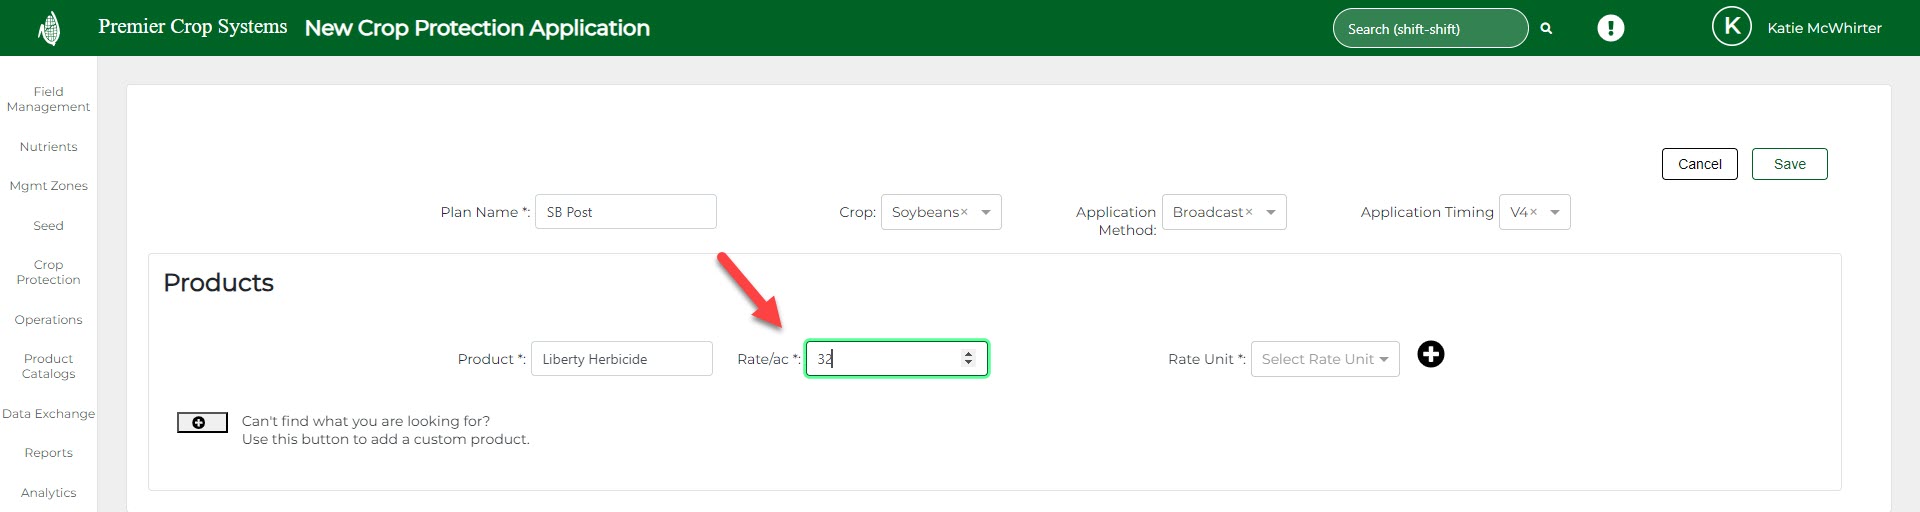Remove the Broadcast application method selection
This screenshot has width=1920, height=512.
click(x=1249, y=212)
